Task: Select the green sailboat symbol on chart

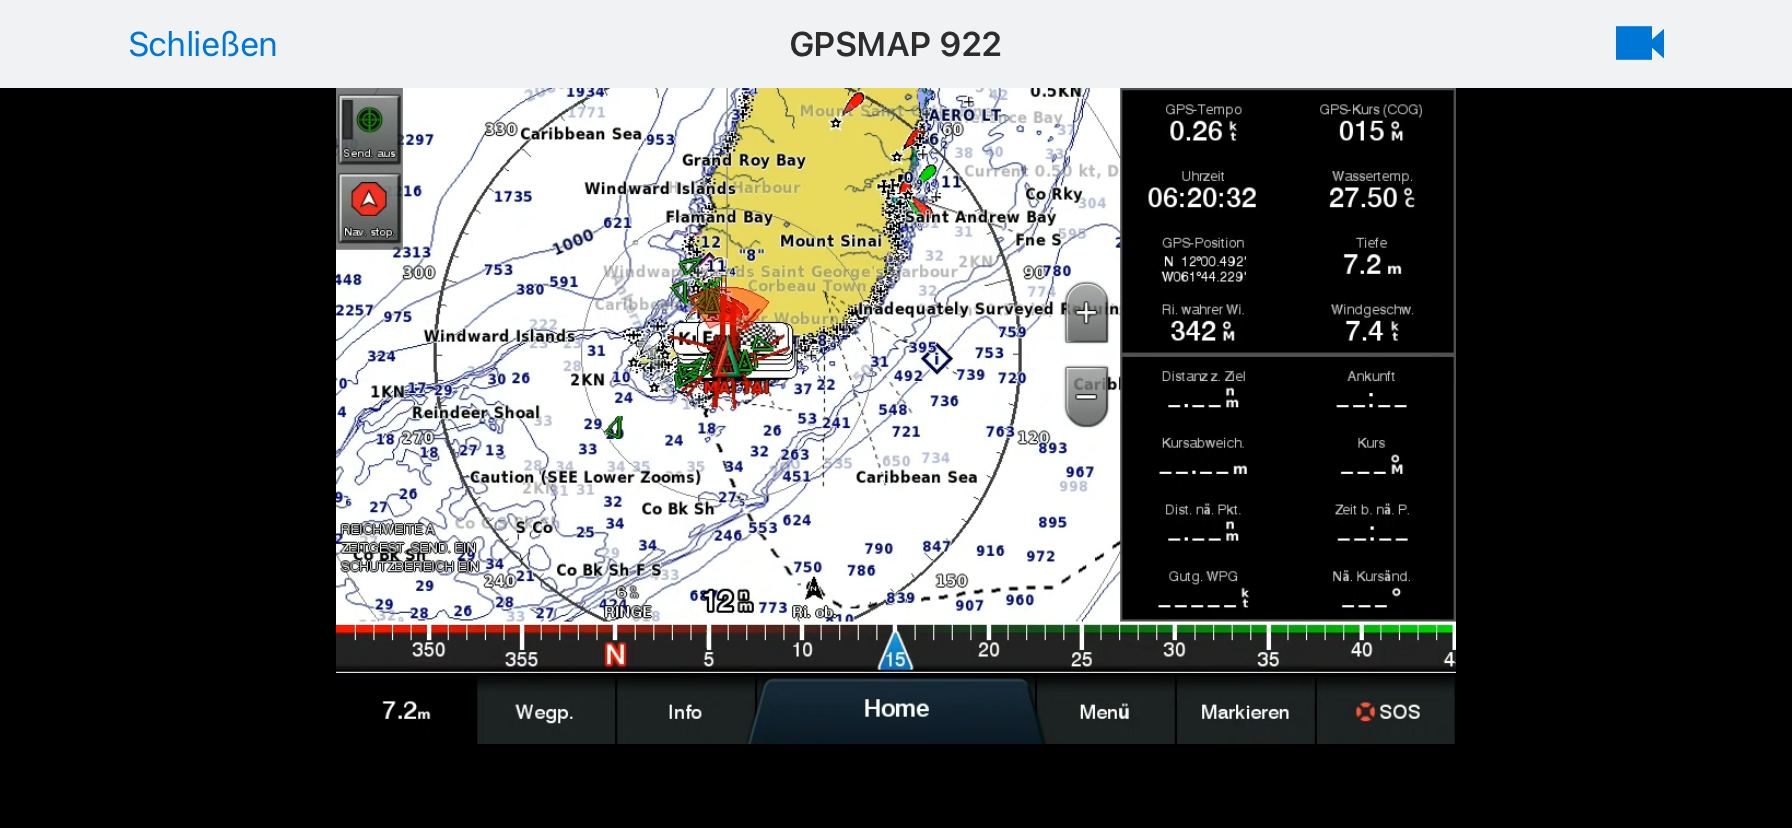Action: (x=615, y=428)
